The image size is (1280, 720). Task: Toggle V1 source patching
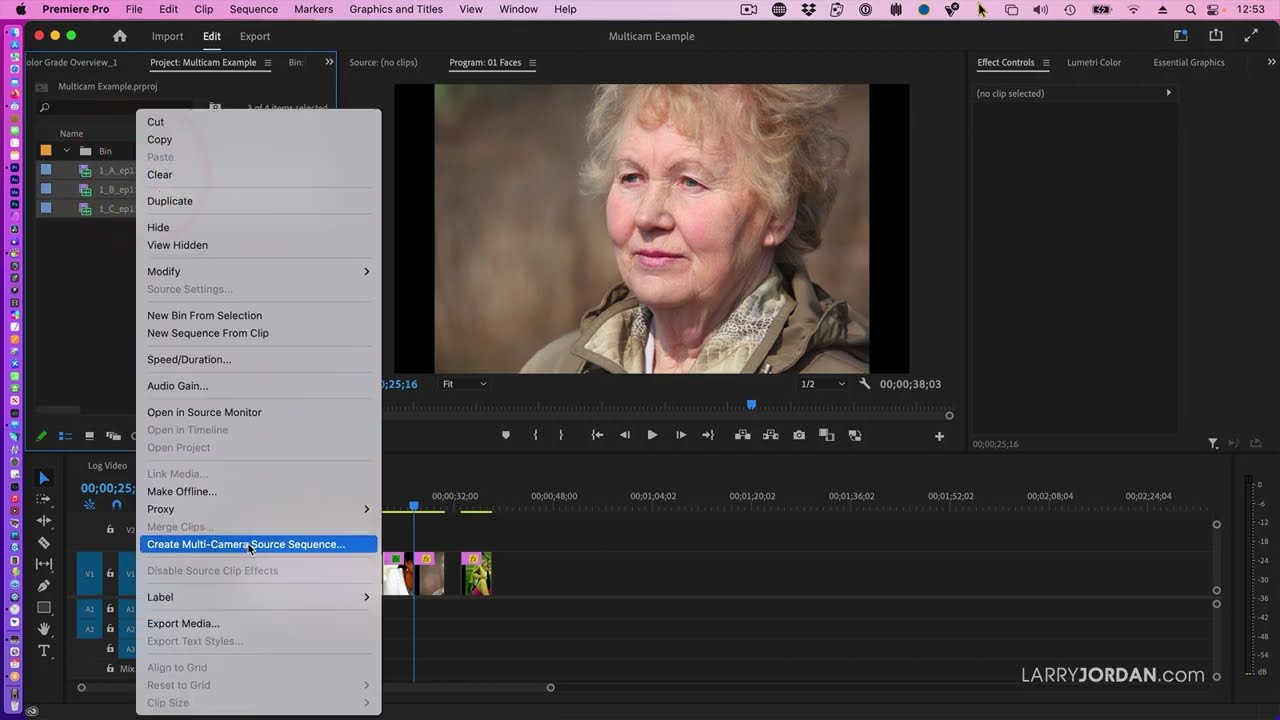coord(89,574)
